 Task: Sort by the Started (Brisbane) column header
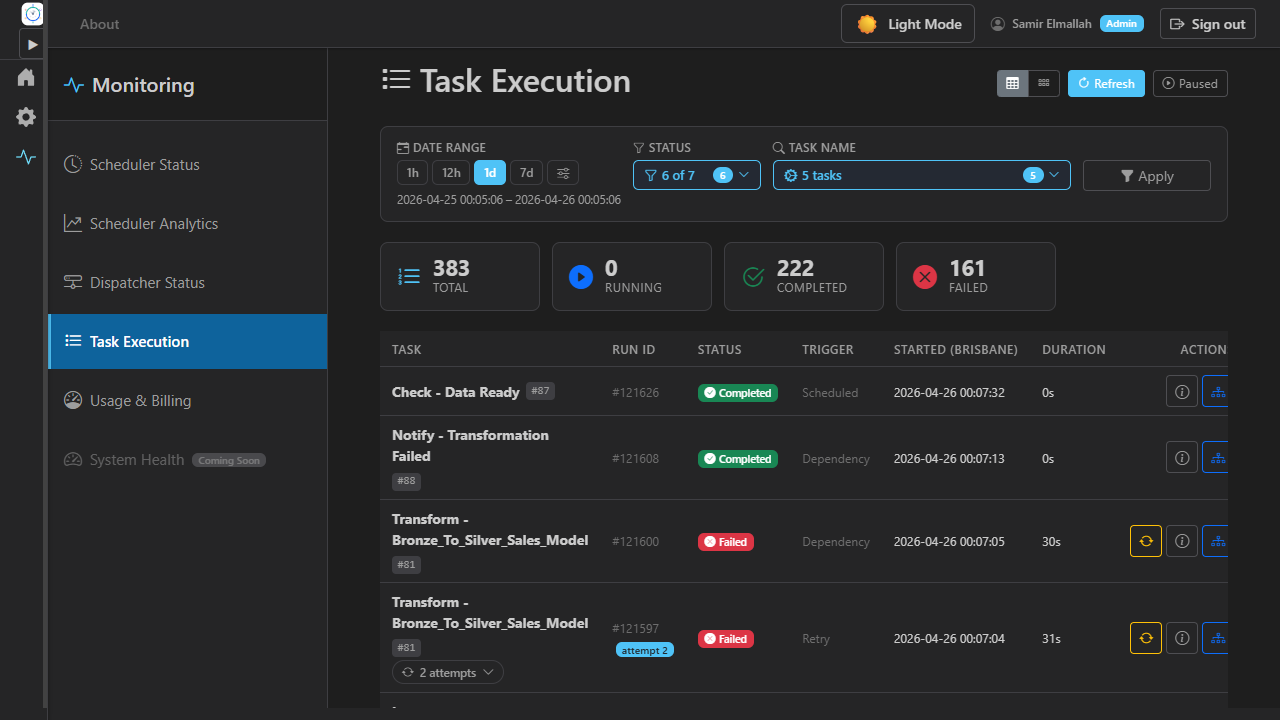(956, 349)
